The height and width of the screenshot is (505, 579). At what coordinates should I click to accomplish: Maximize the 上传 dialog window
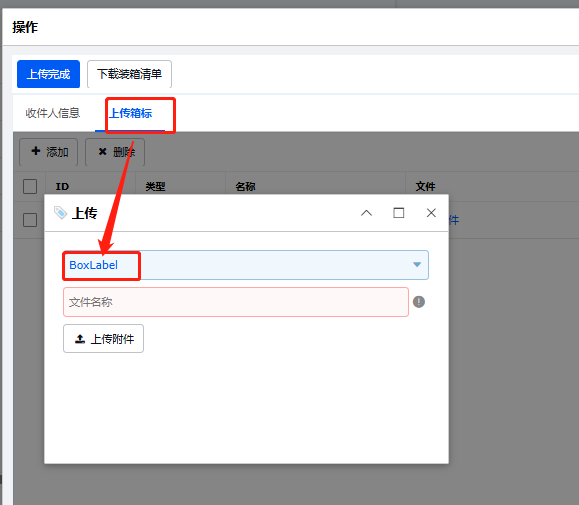coord(398,213)
